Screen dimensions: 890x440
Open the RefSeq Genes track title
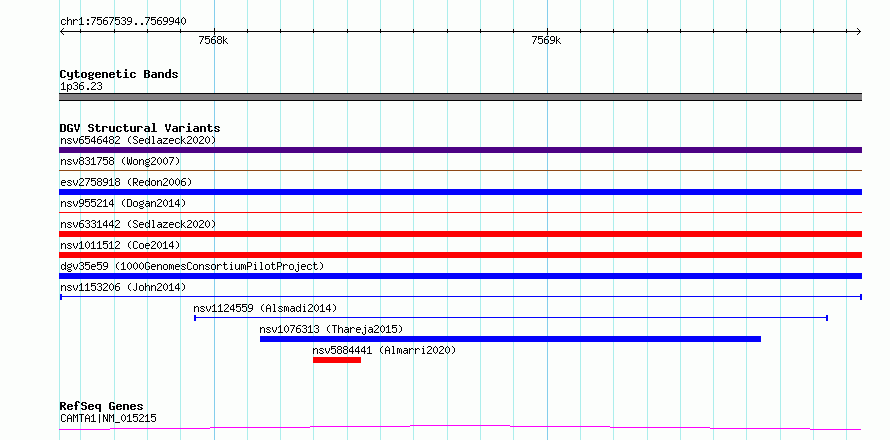click(101, 407)
